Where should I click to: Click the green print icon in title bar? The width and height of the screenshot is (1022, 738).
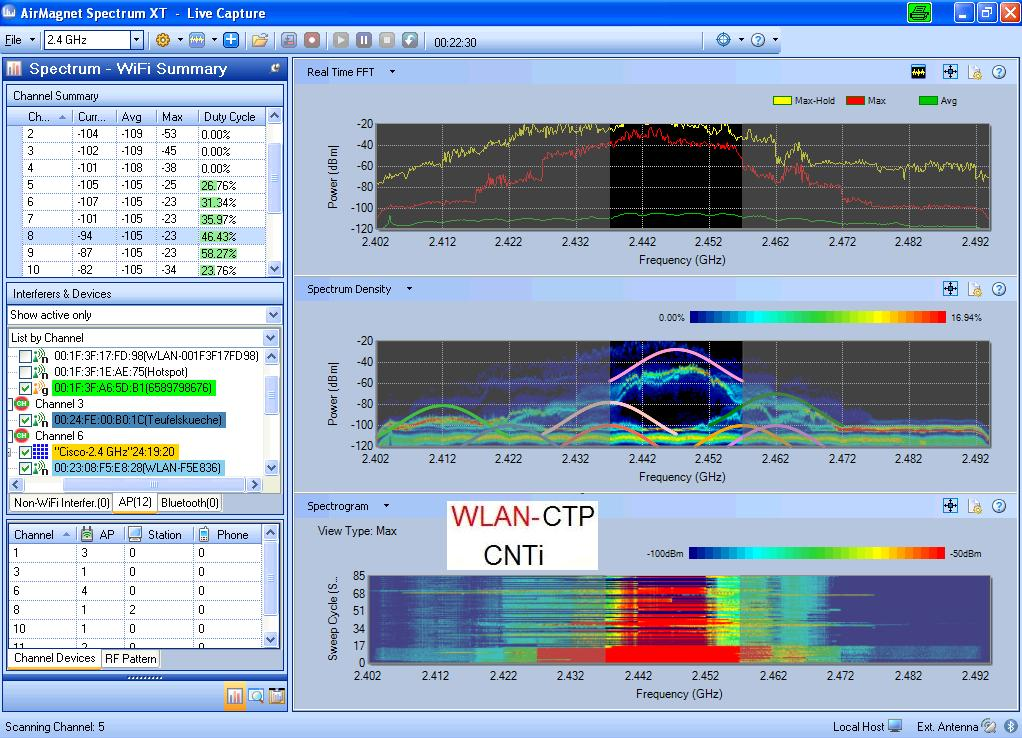point(919,12)
